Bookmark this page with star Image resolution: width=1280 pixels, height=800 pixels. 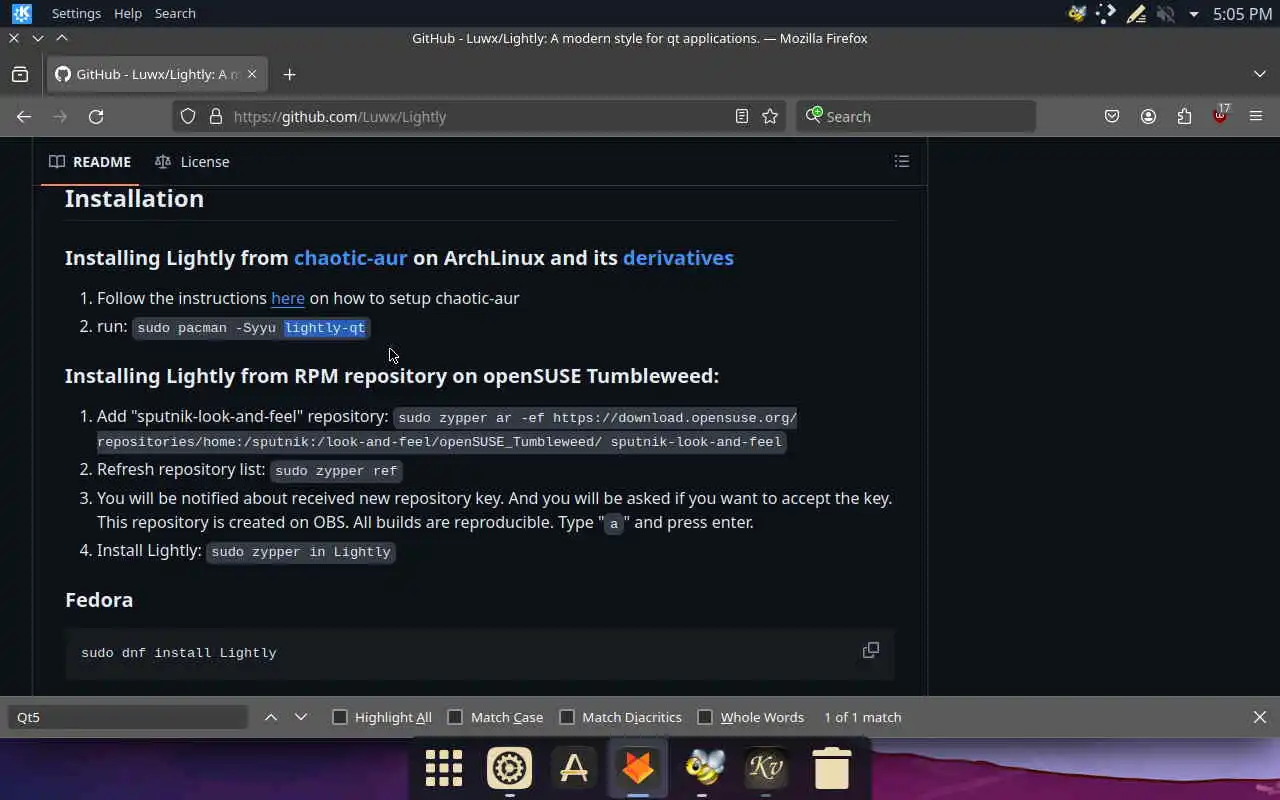770,116
